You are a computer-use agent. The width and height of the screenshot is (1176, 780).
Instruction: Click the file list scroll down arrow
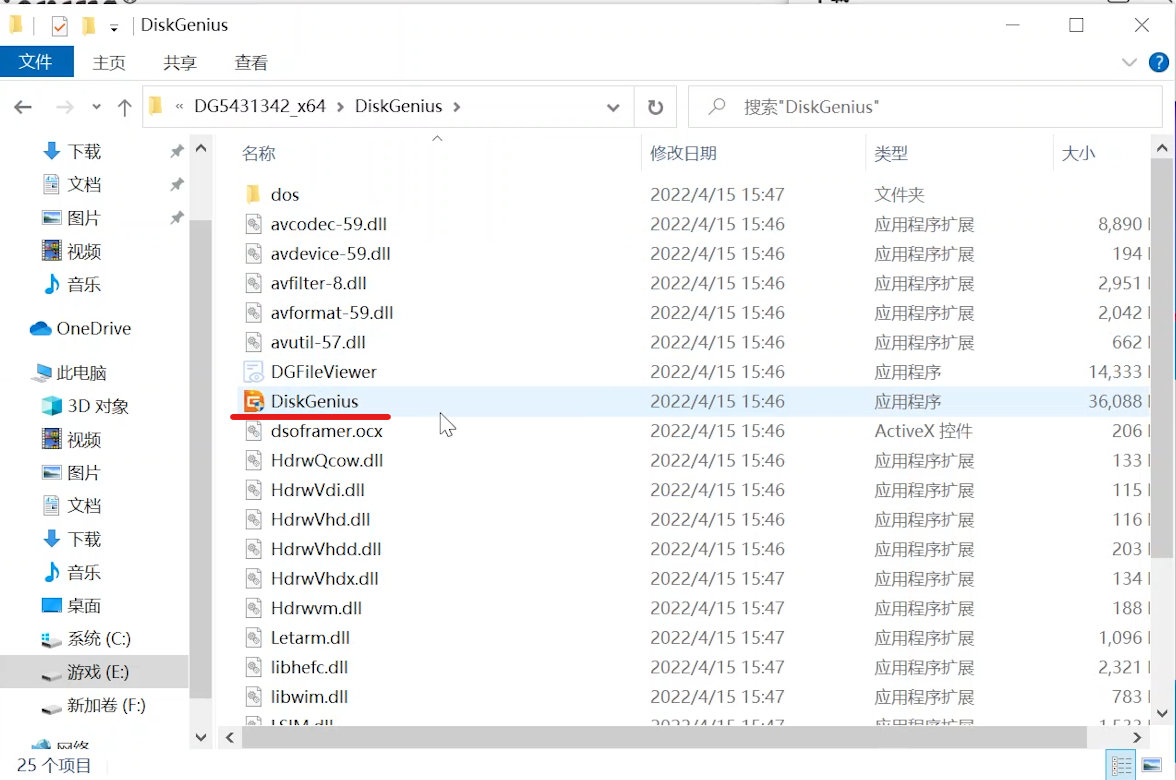click(1162, 713)
